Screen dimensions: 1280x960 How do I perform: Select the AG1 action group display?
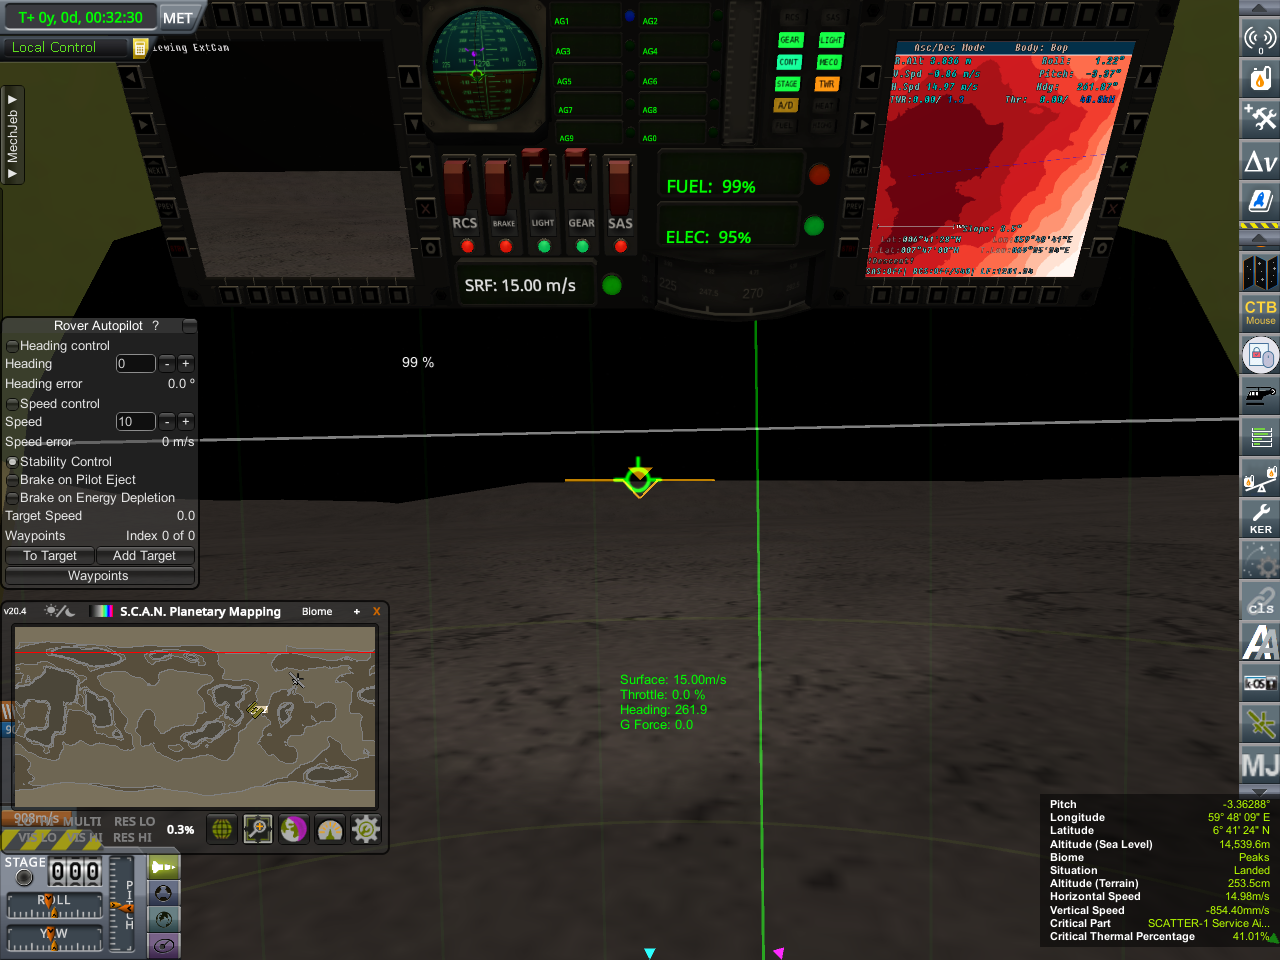click(x=588, y=19)
